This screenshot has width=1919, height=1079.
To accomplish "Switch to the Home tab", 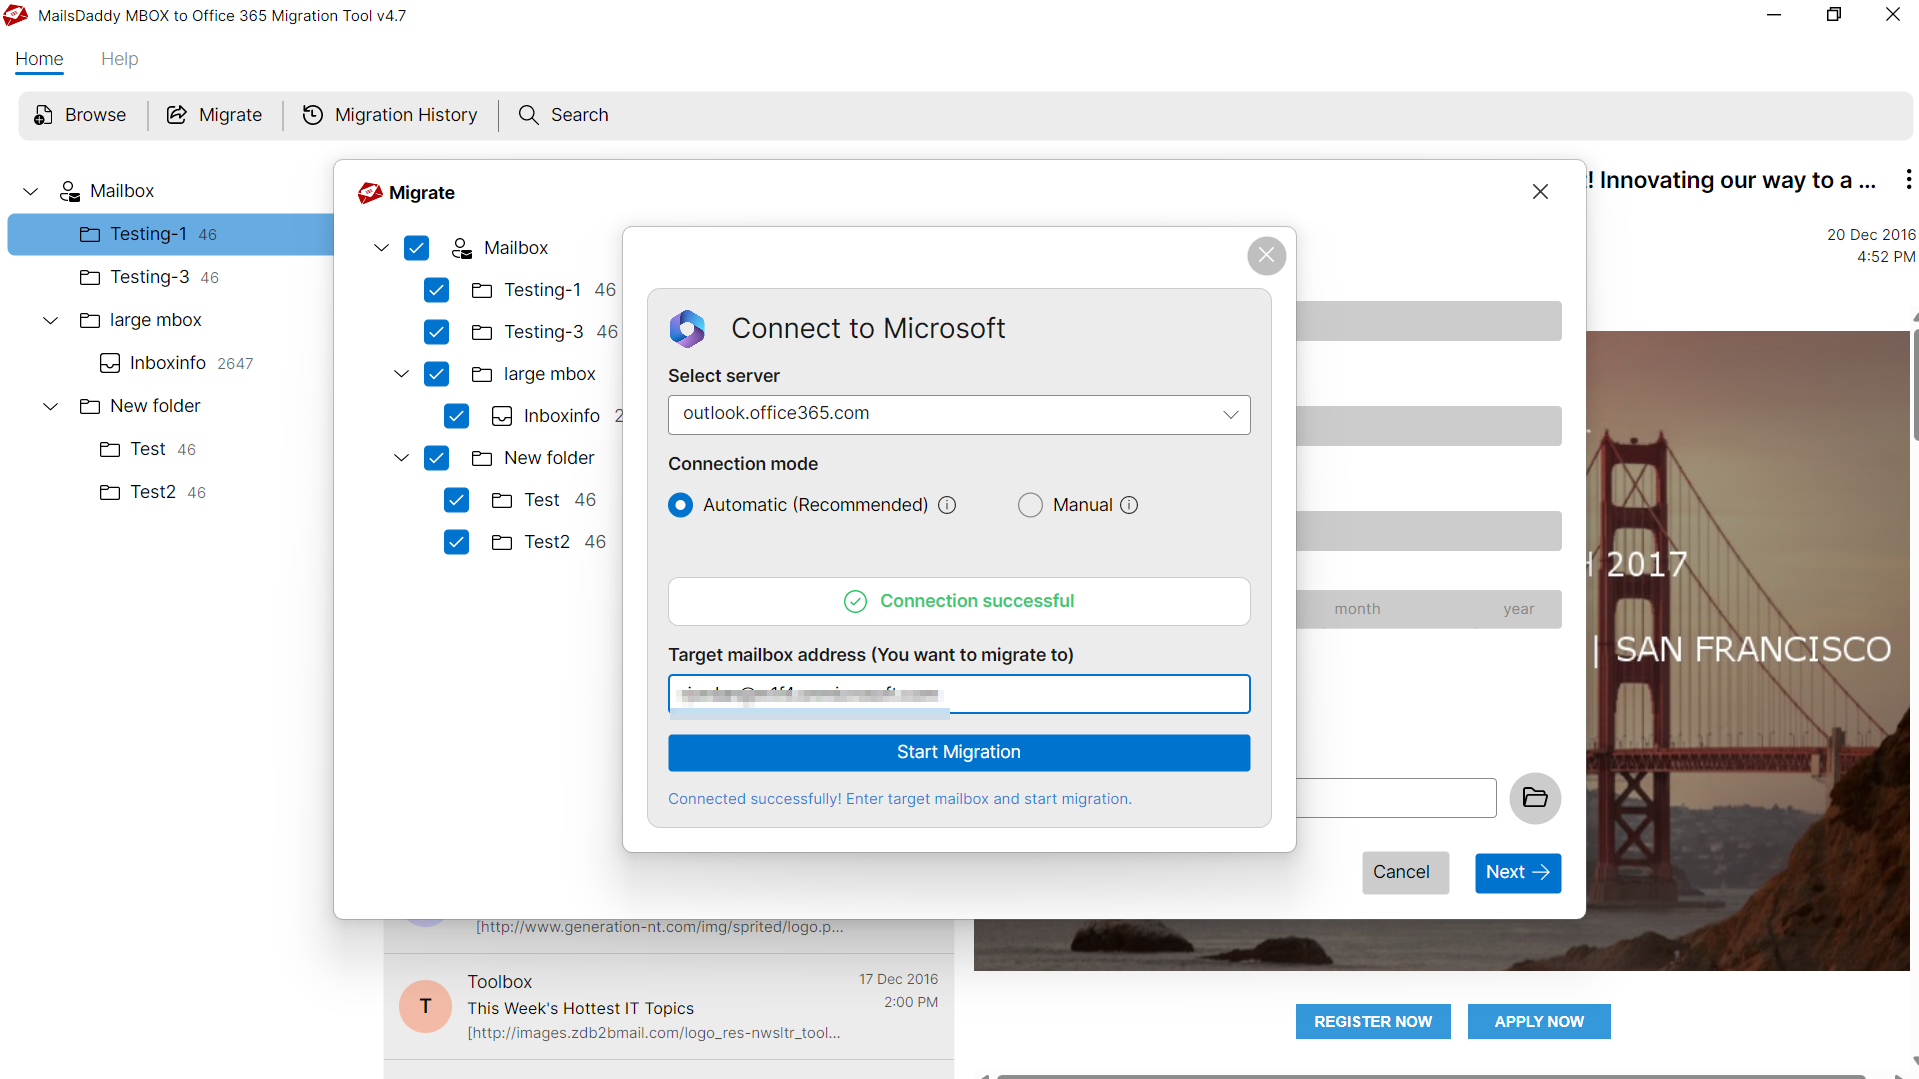I will coord(39,59).
